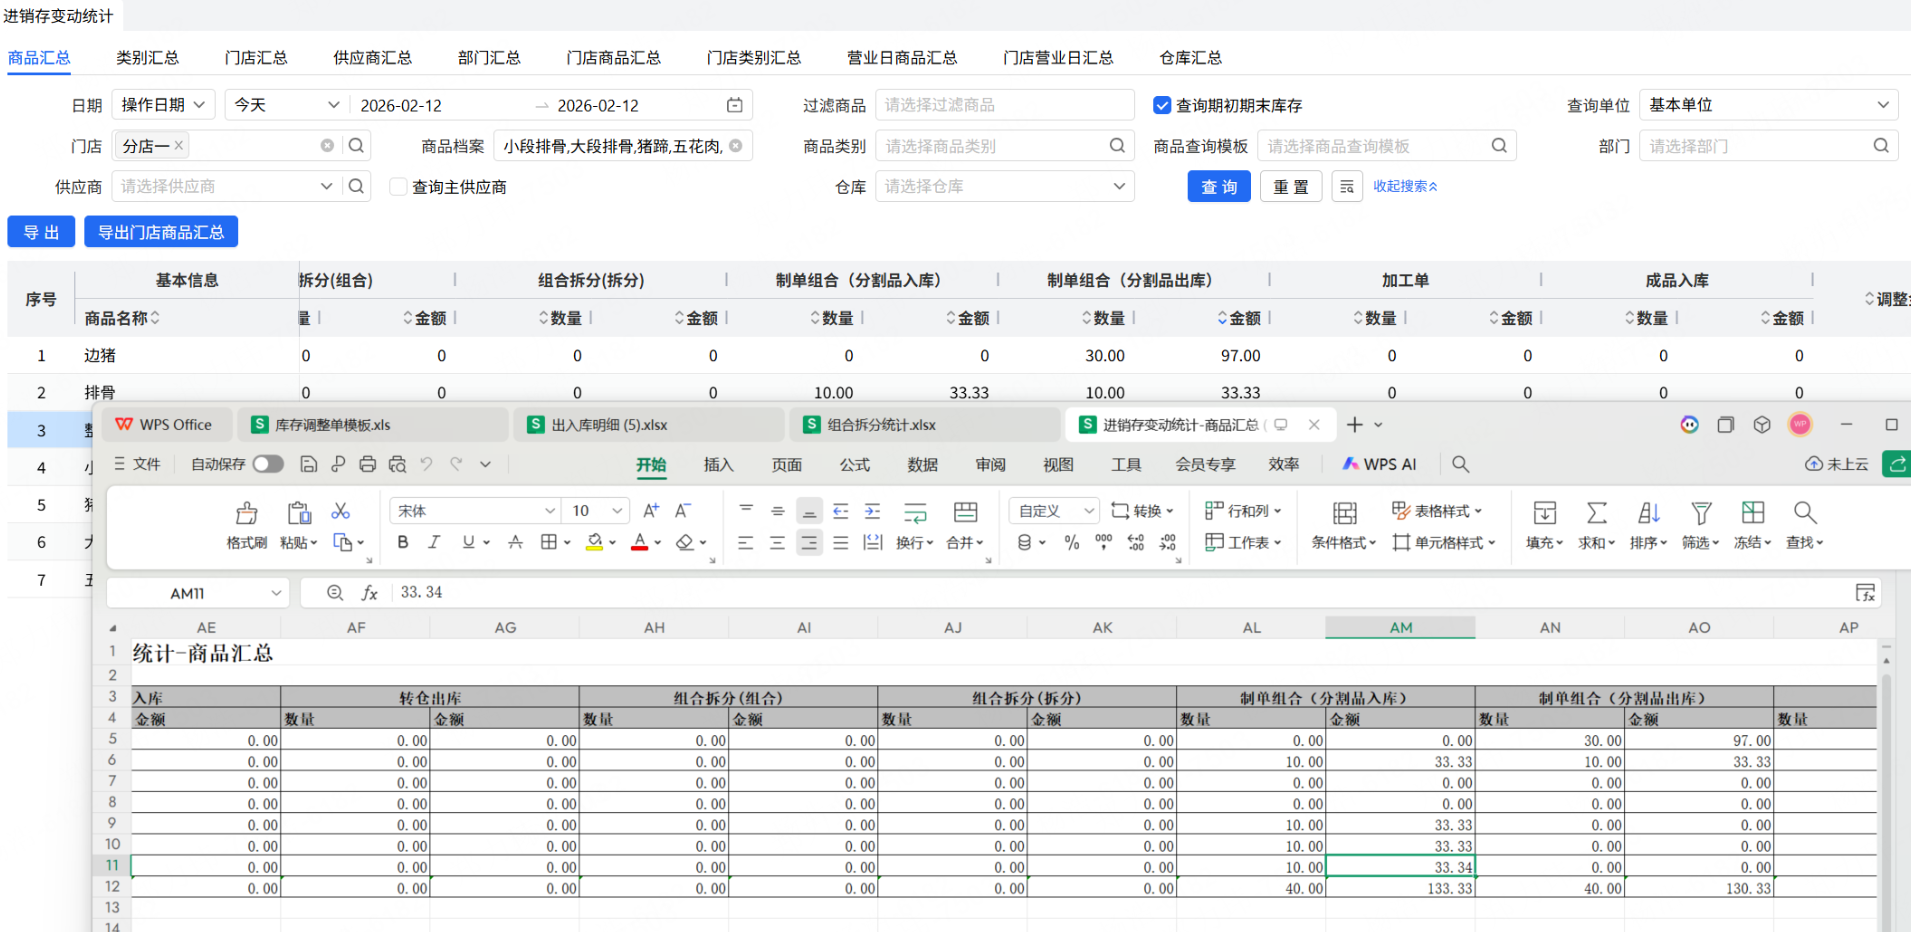Click the percent style icon
The height and width of the screenshot is (932, 1911).
(1072, 542)
